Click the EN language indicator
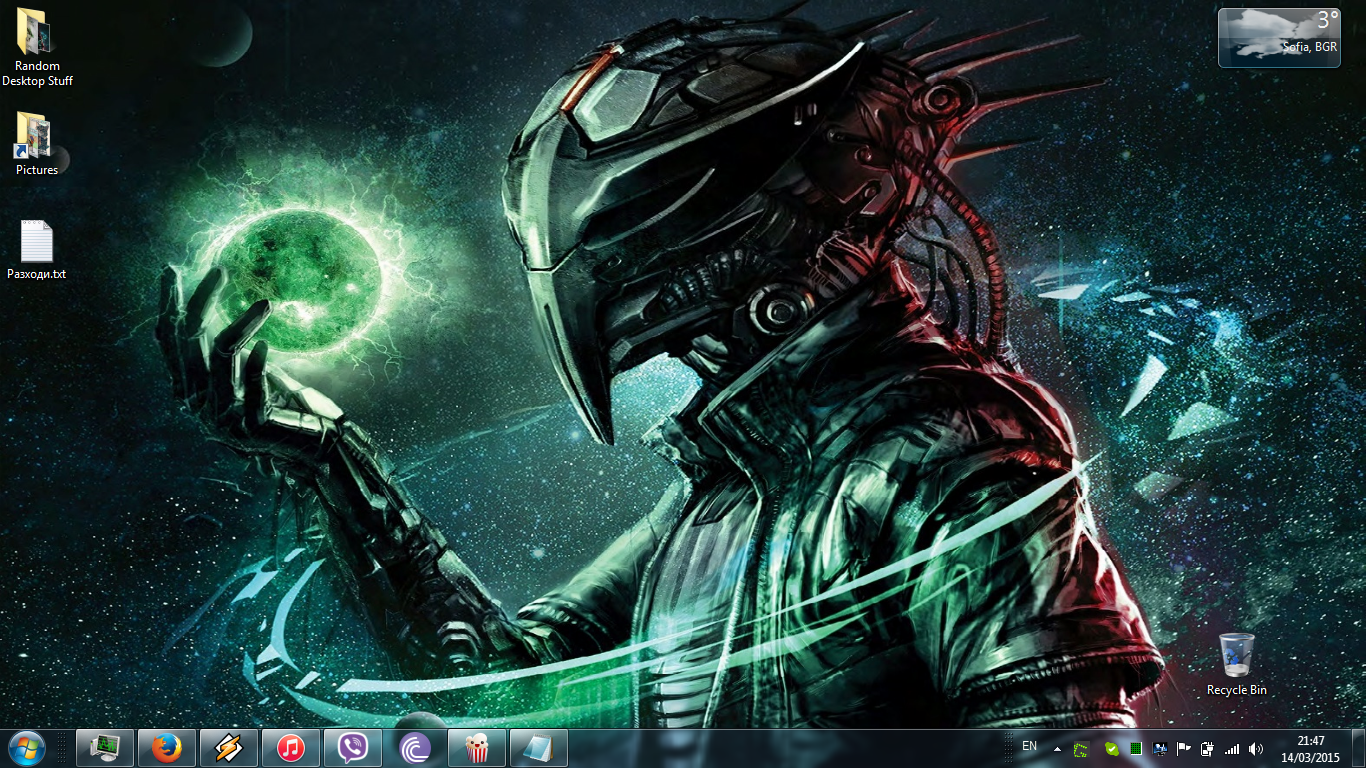This screenshot has width=1366, height=768. (x=1029, y=747)
